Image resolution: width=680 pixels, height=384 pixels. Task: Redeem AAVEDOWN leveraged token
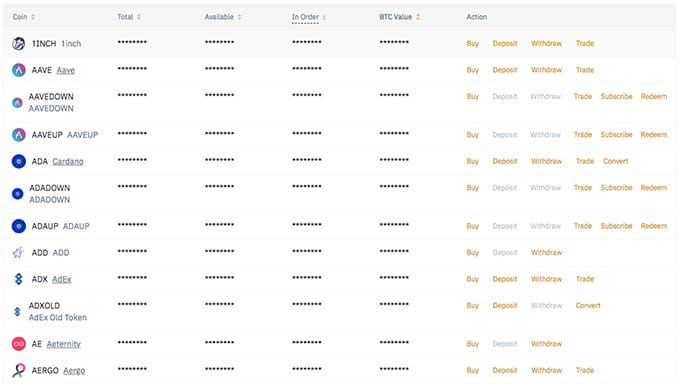pos(654,96)
